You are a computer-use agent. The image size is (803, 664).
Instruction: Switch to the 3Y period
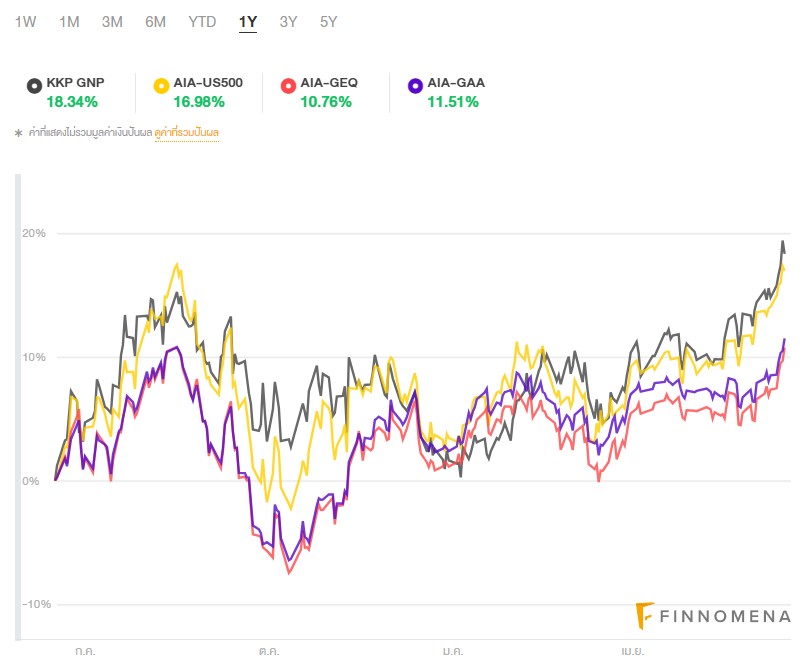coord(288,21)
